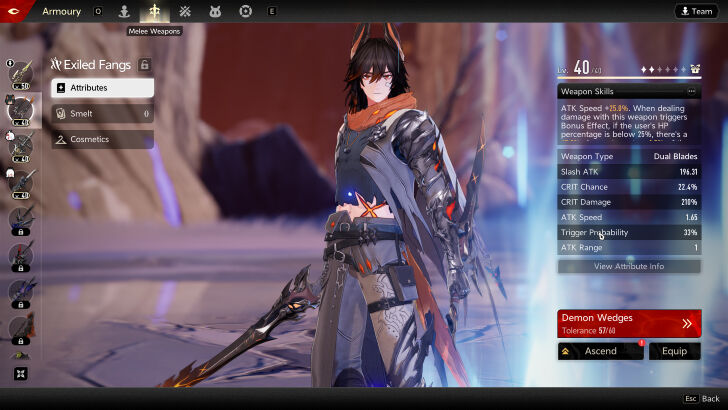The height and width of the screenshot is (410, 728).
Task: Select the Melee Weapons sword icon tab
Action: point(154,11)
